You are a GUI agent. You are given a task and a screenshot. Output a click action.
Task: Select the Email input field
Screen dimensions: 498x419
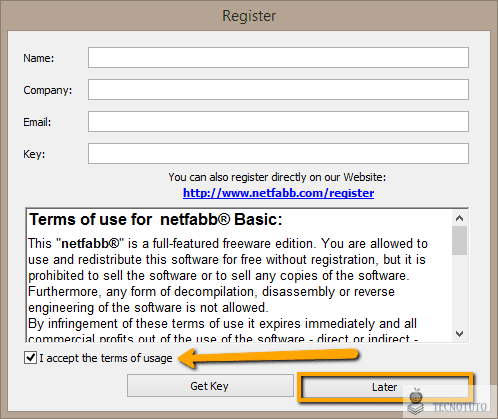click(x=278, y=122)
